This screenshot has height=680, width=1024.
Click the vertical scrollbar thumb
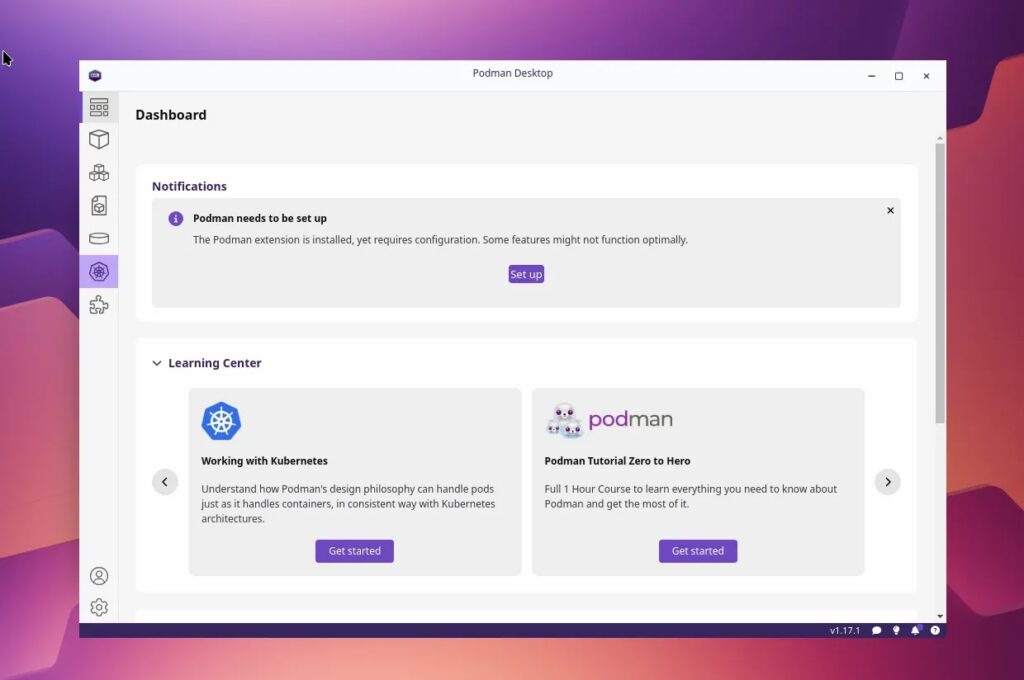point(939,280)
